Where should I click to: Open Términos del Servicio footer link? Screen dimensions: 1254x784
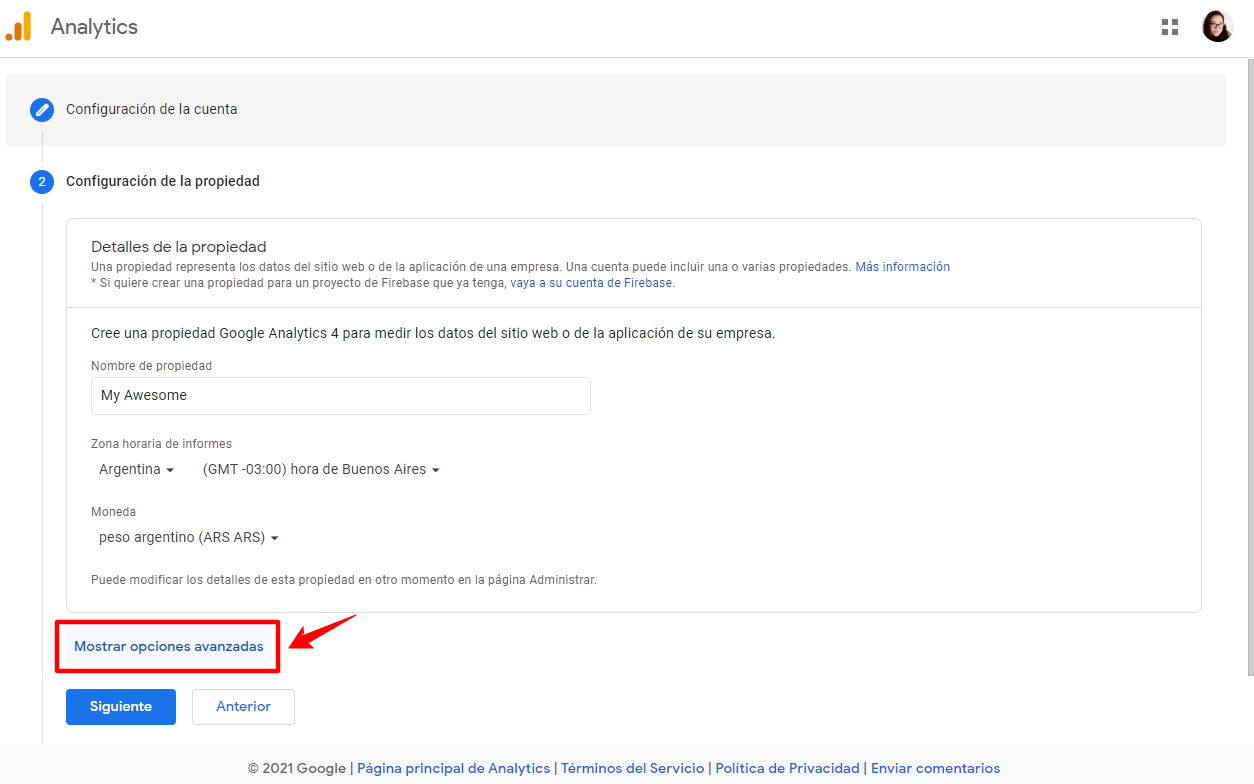point(632,768)
